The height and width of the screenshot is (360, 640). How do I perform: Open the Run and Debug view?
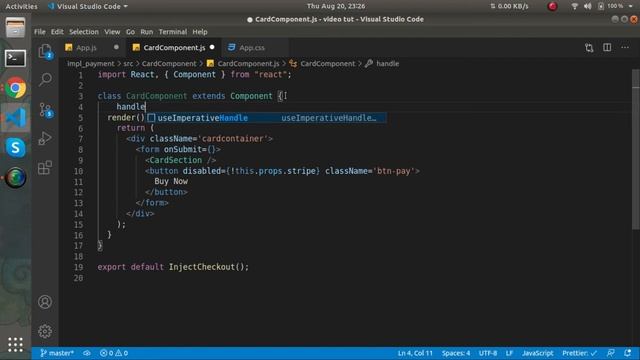tap(45, 138)
